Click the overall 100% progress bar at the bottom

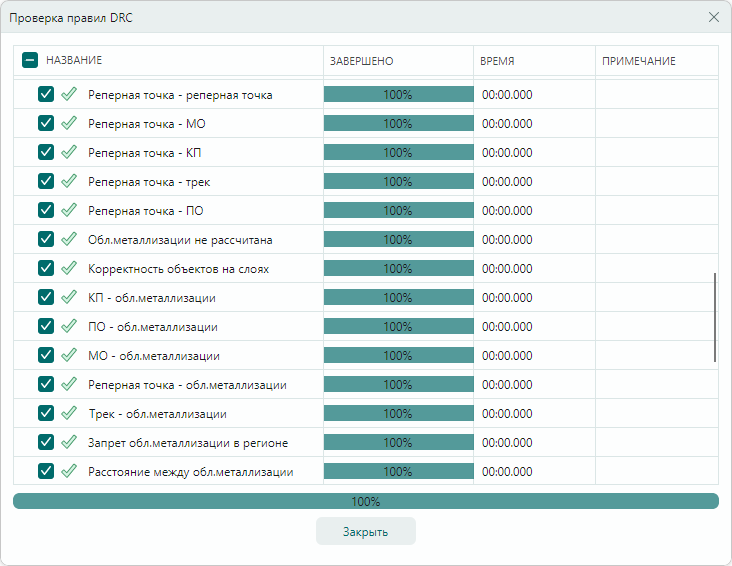[366, 501]
